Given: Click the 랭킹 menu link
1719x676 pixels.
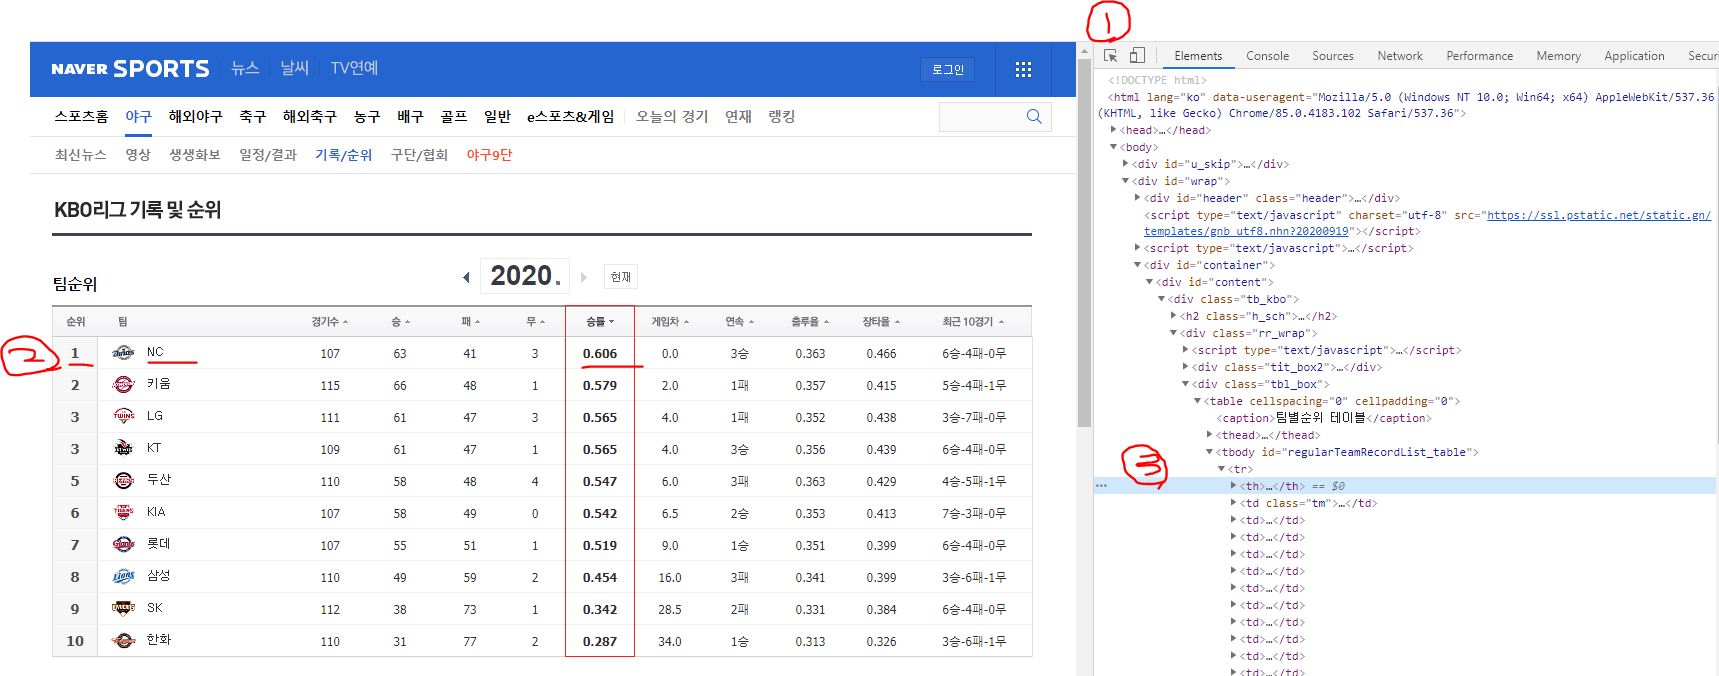Looking at the screenshot, I should [782, 117].
